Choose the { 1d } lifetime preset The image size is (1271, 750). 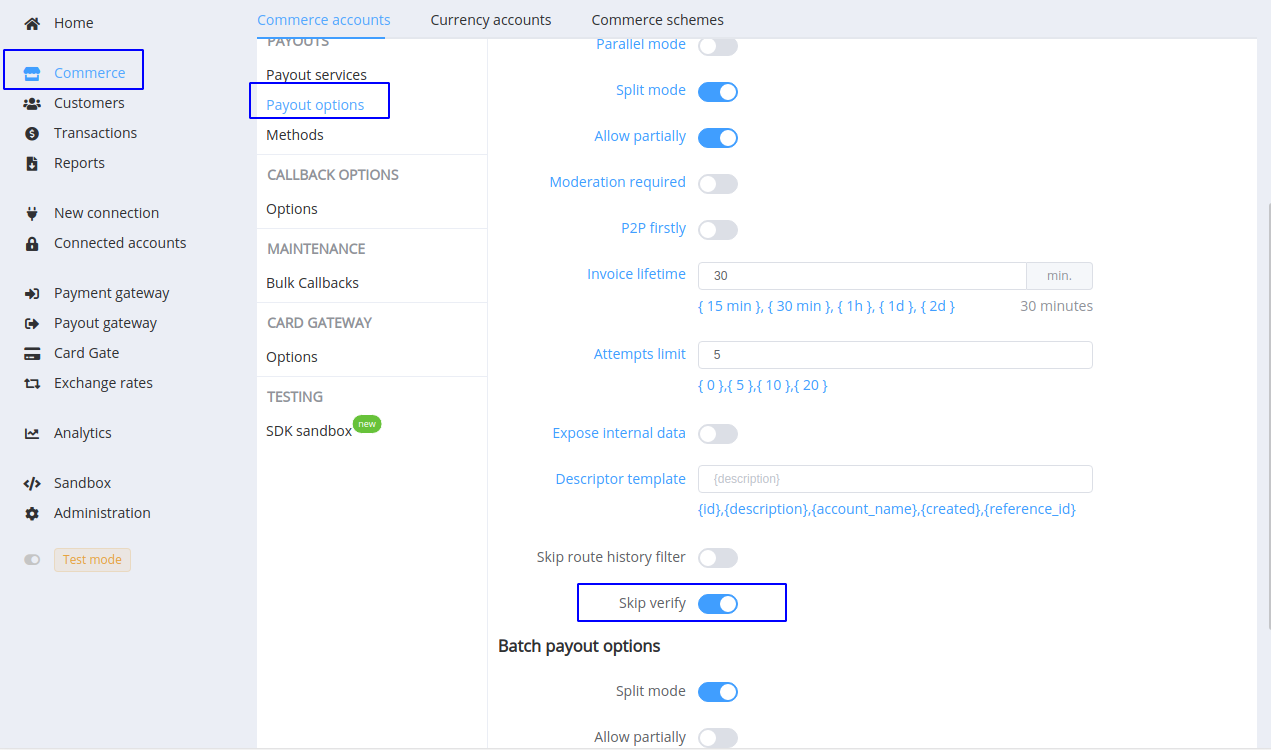[x=898, y=306]
